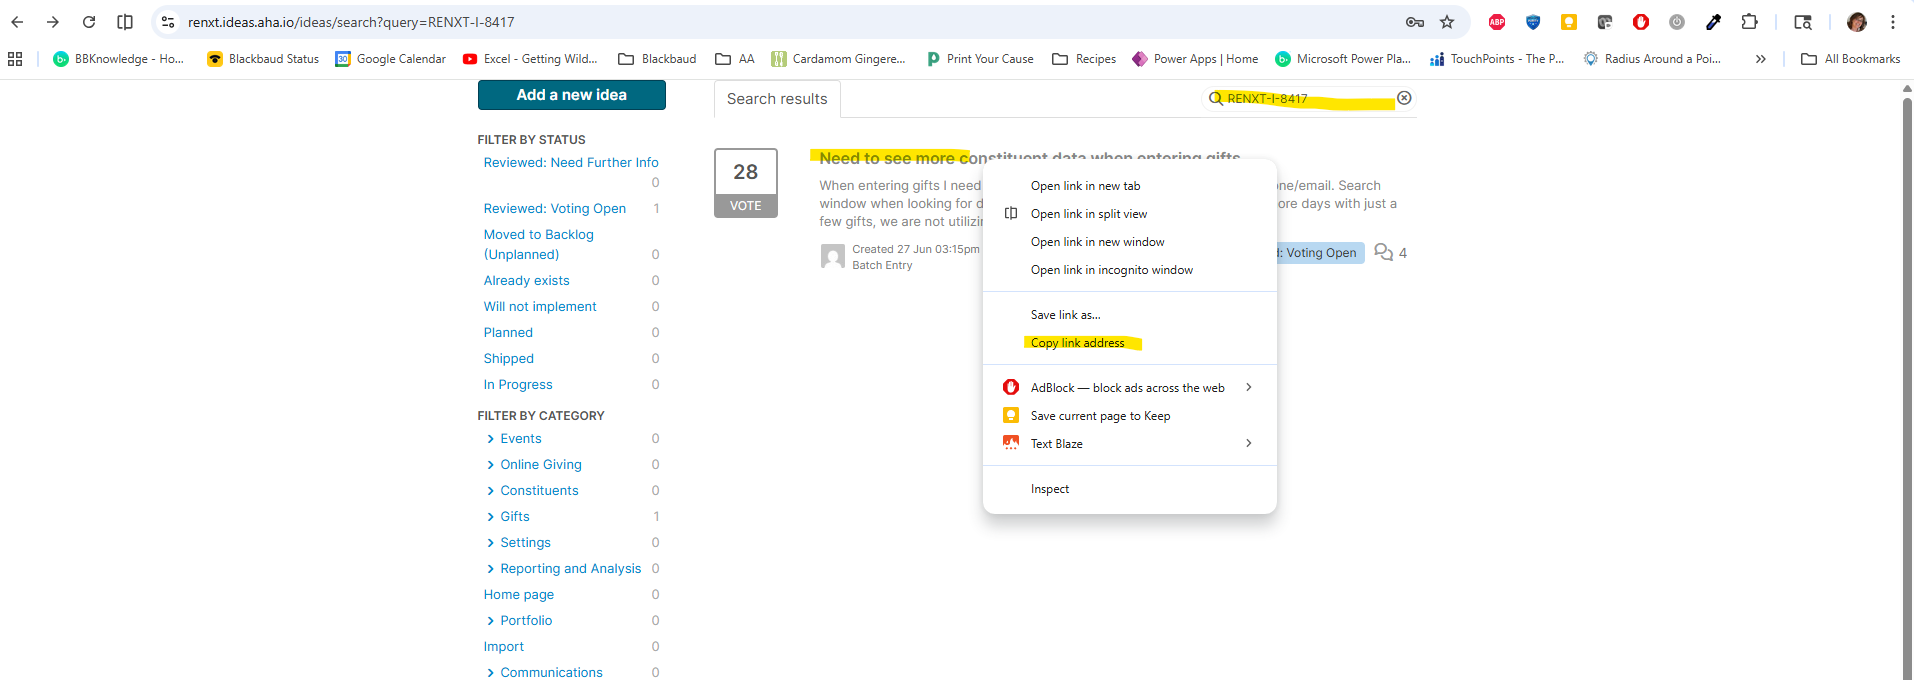This screenshot has width=1914, height=680.
Task: Bookmark this page with the star icon
Action: click(x=1447, y=22)
